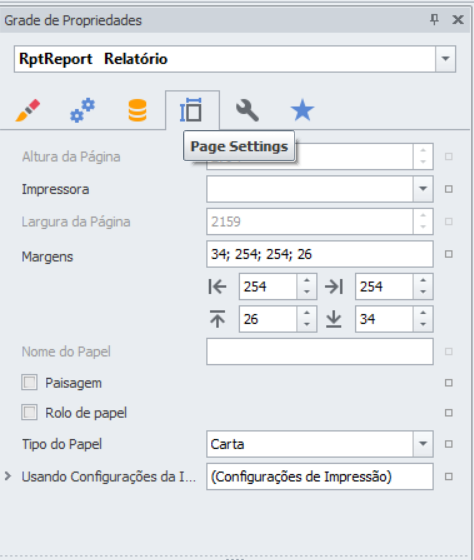Click the Usando Configurações marker square

click(x=449, y=476)
